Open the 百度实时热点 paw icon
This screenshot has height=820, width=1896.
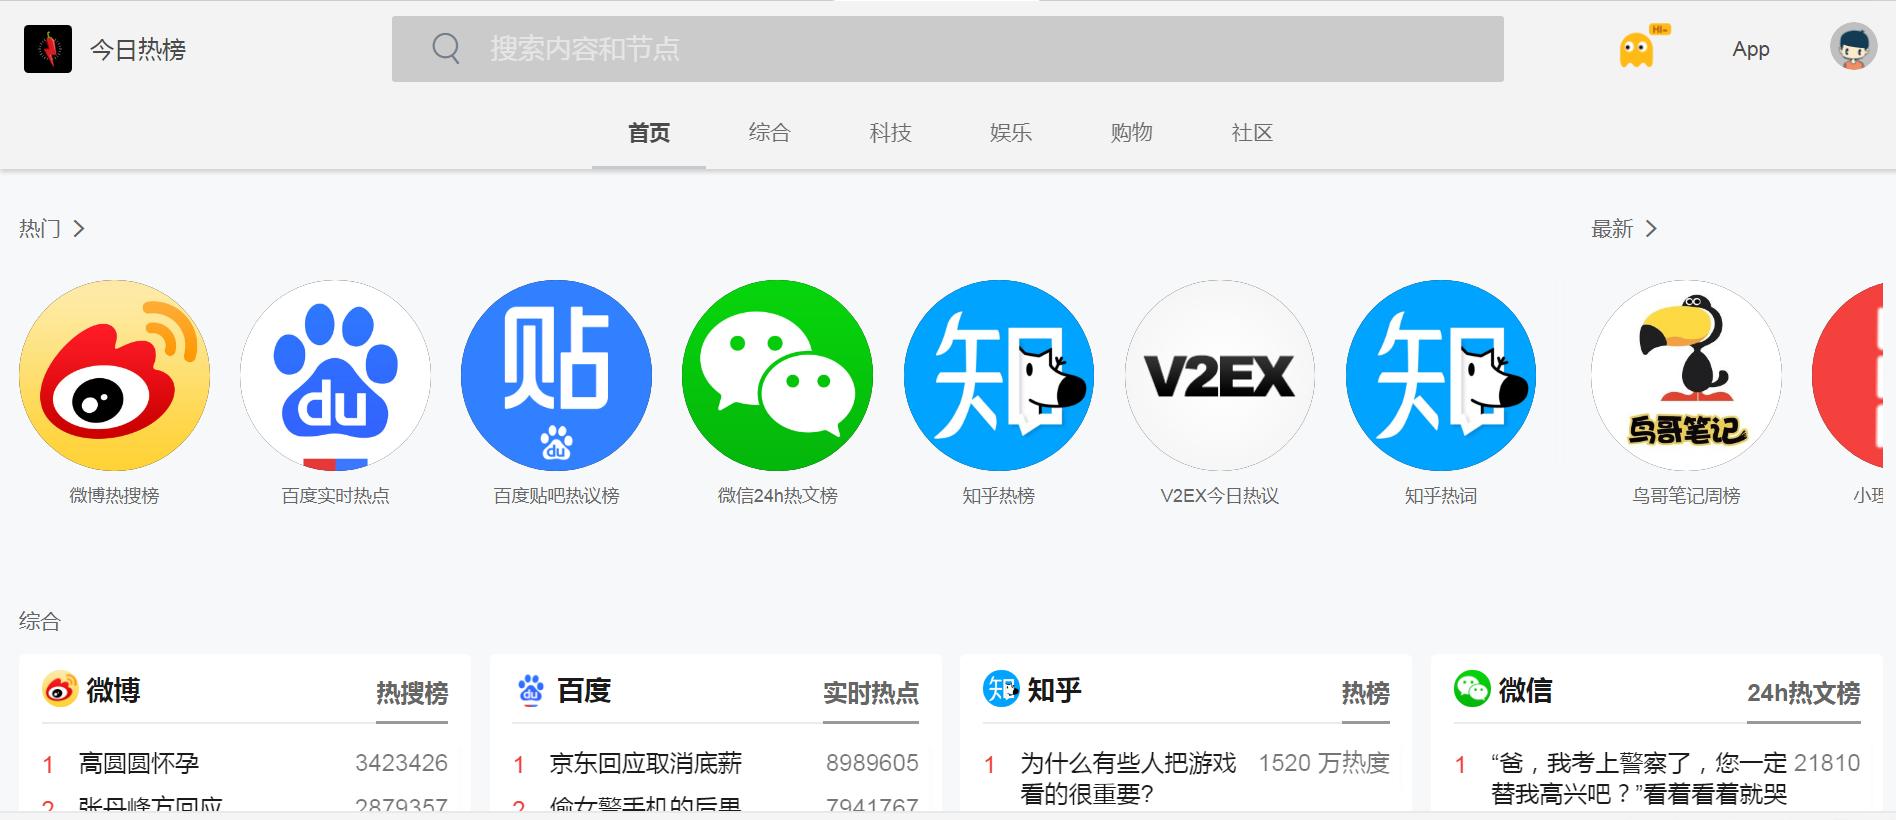[336, 375]
